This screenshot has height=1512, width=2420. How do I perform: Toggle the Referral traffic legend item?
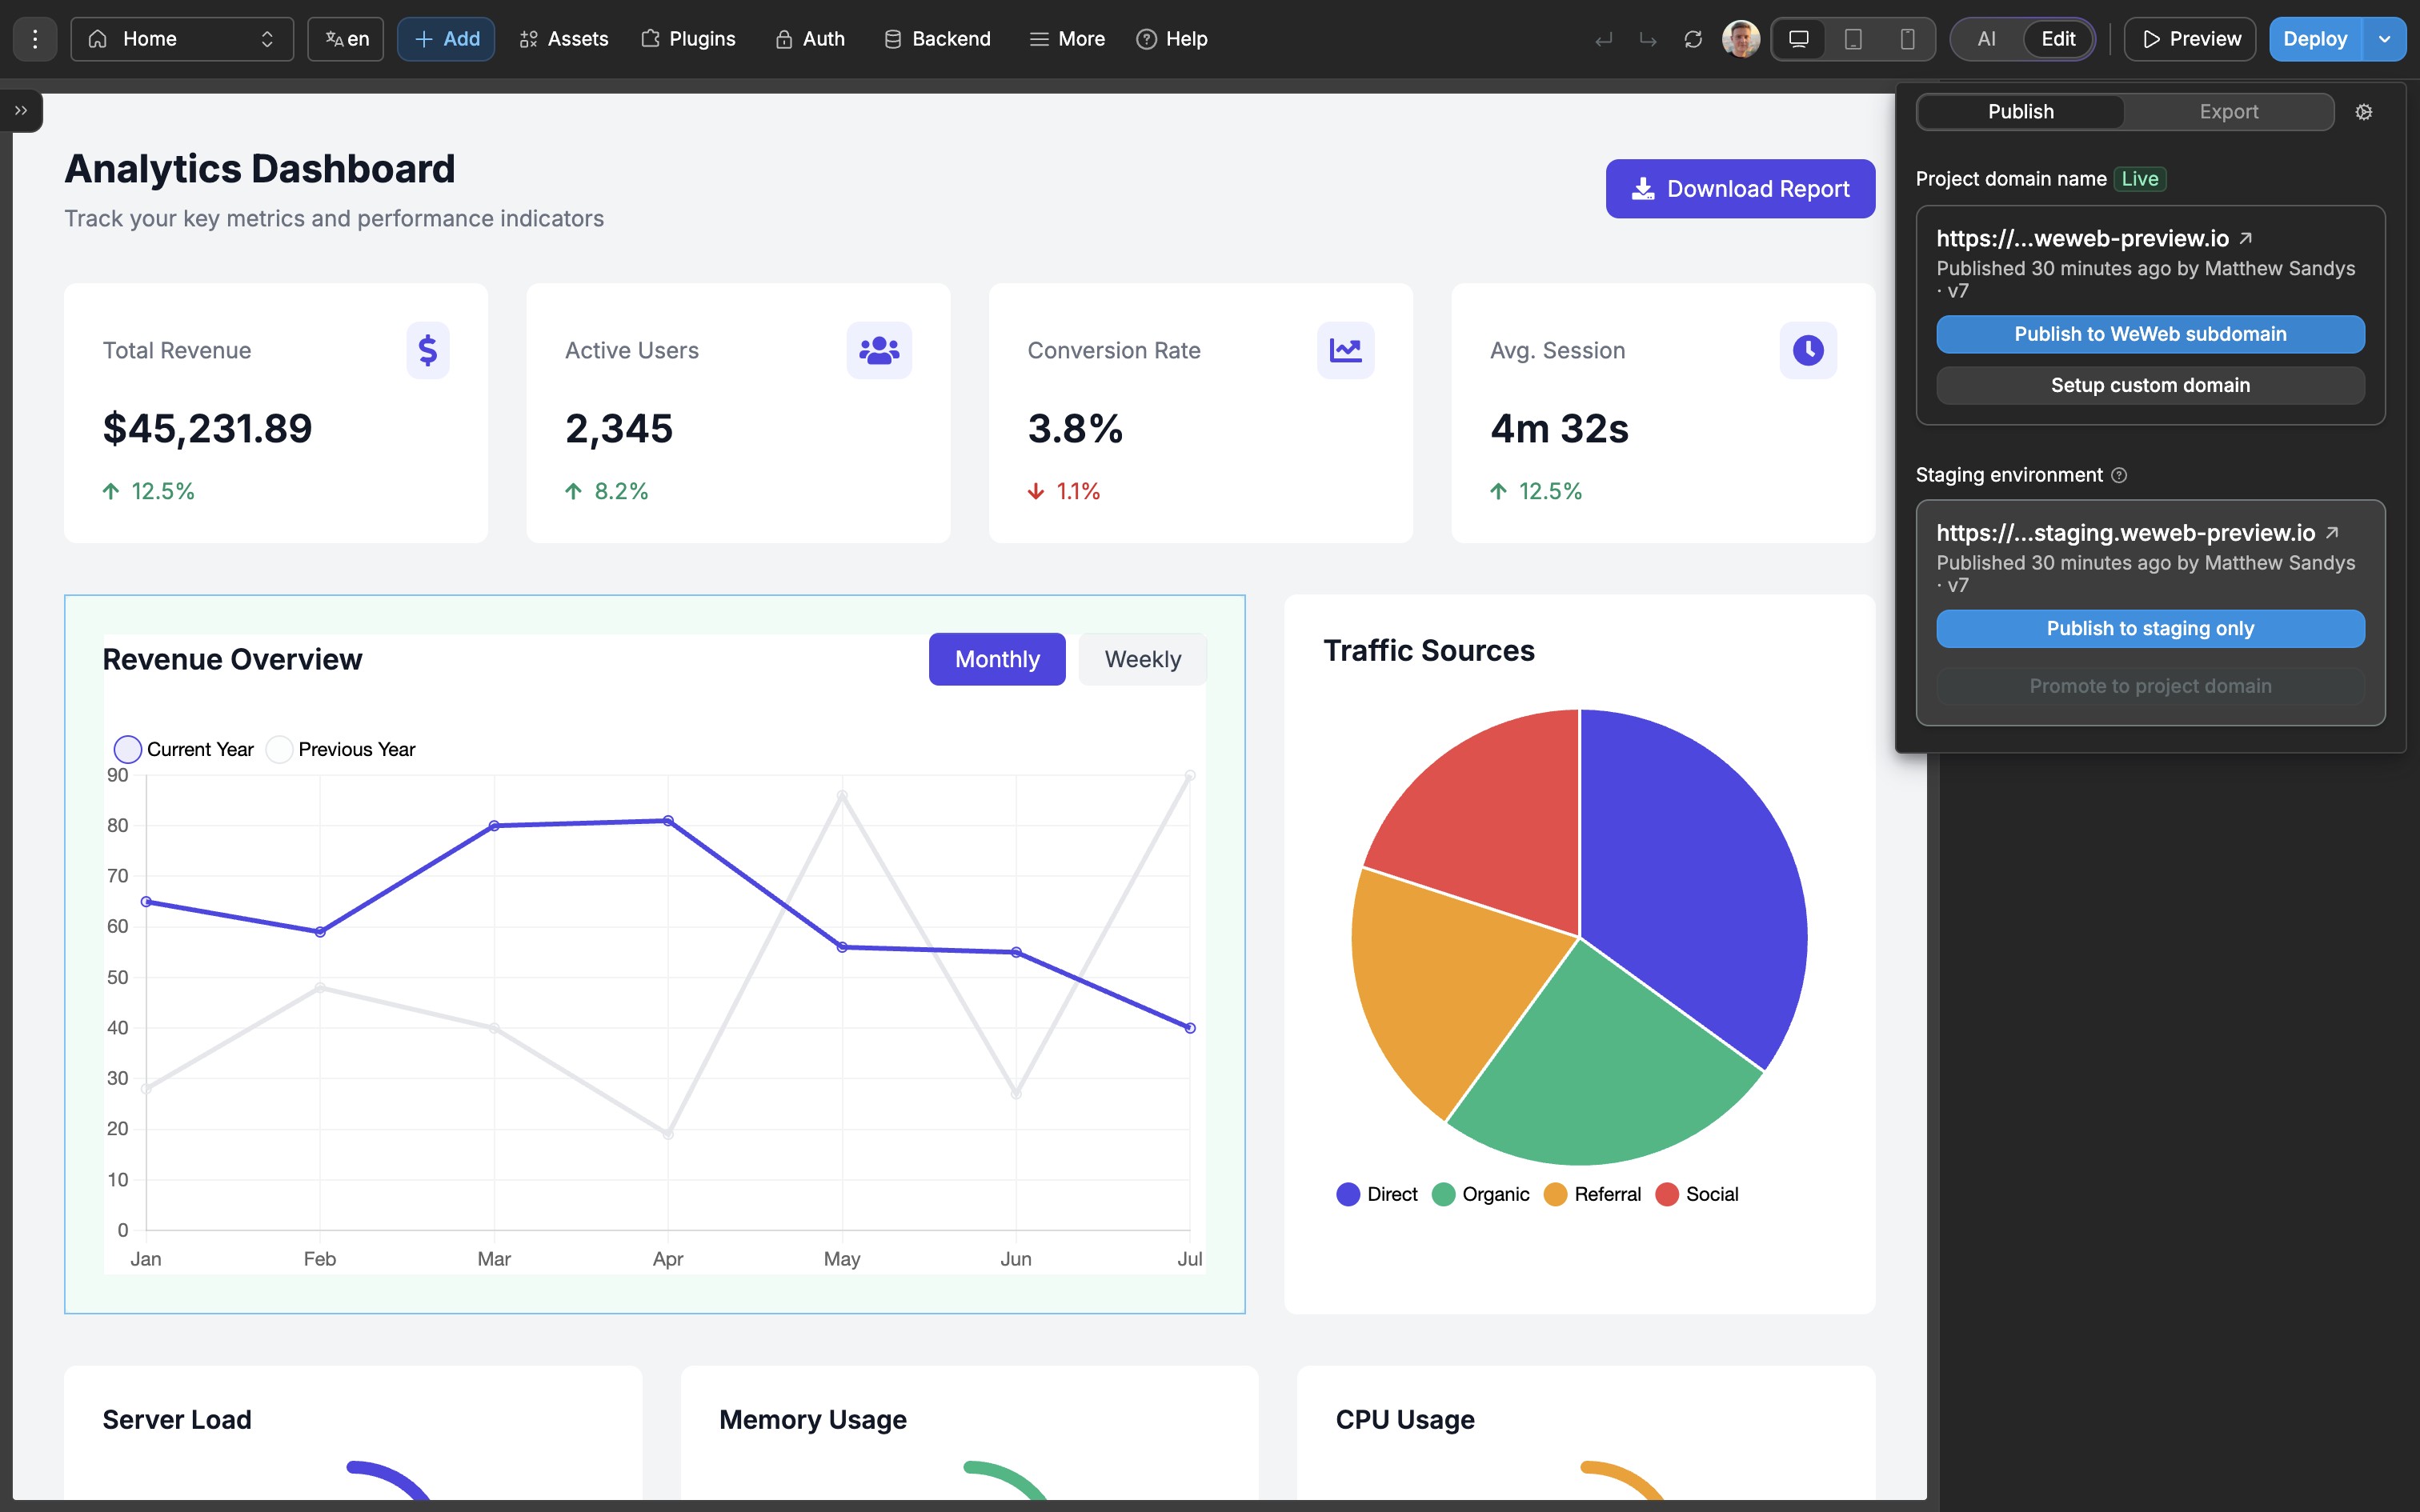click(1592, 1194)
